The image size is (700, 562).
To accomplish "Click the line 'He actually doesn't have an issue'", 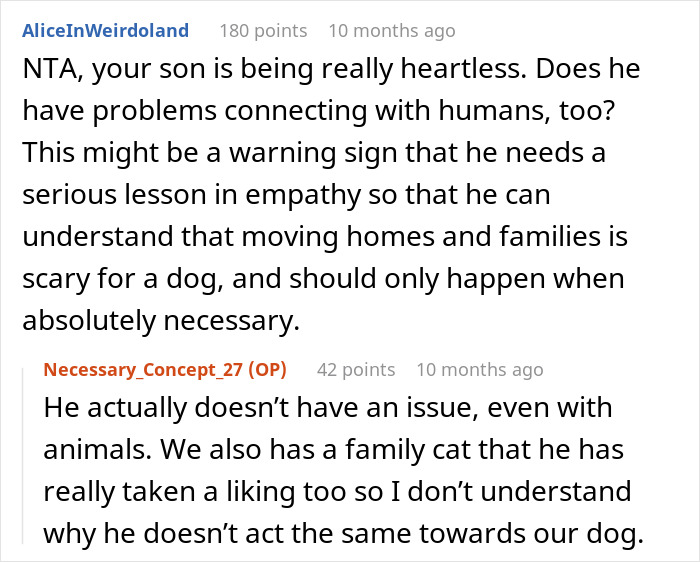I will tap(328, 408).
